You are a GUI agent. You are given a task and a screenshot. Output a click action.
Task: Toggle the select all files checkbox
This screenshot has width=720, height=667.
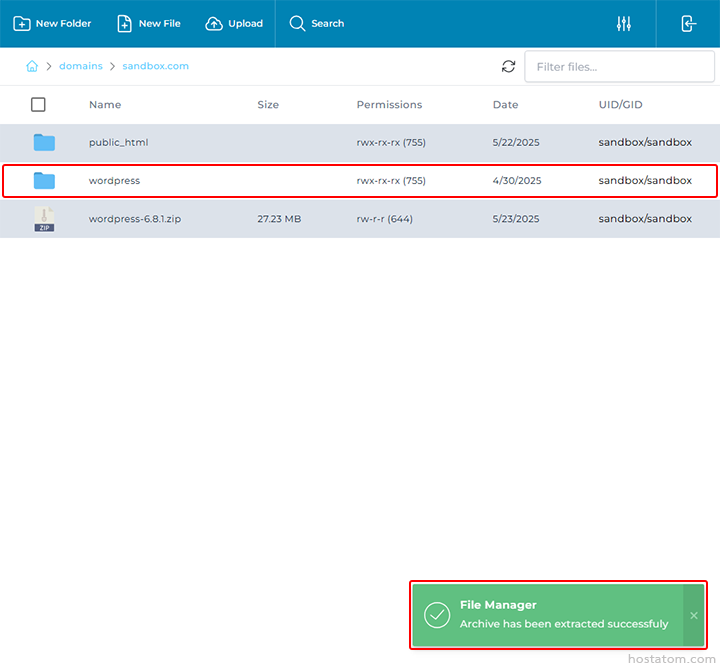click(38, 104)
